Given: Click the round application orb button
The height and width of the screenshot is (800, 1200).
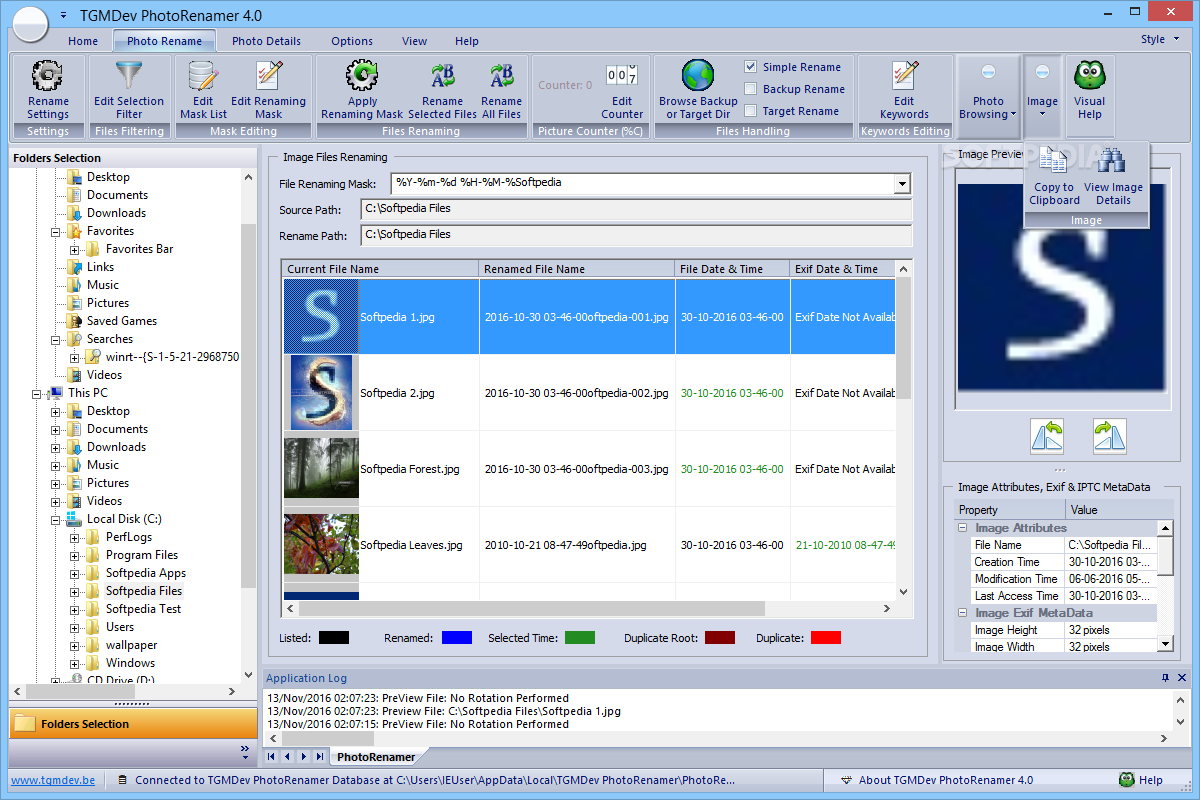Looking at the screenshot, I should tap(31, 24).
